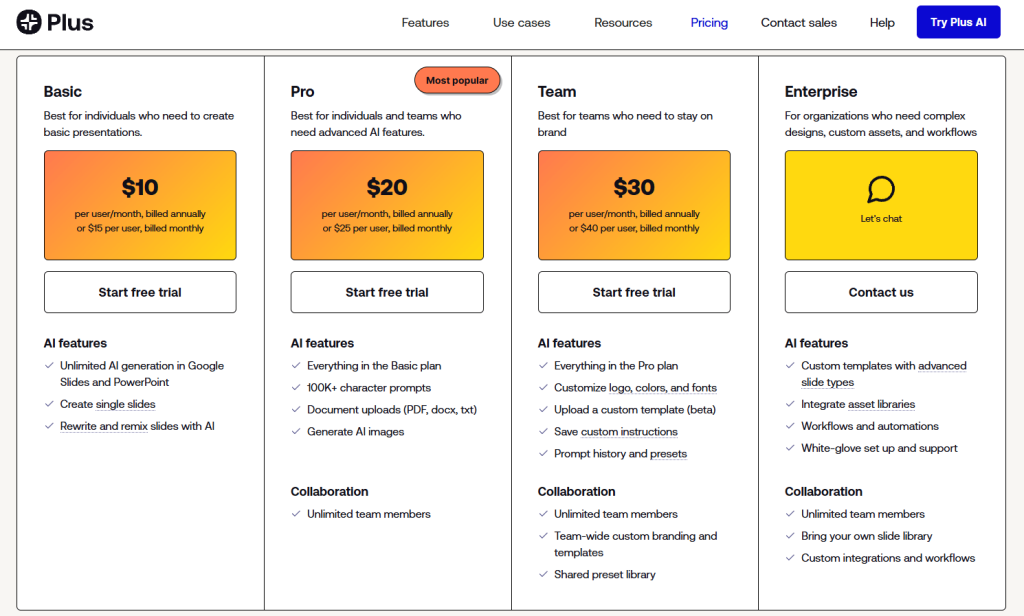The image size is (1024, 616).
Task: Open the Help navigation item
Action: point(882,23)
